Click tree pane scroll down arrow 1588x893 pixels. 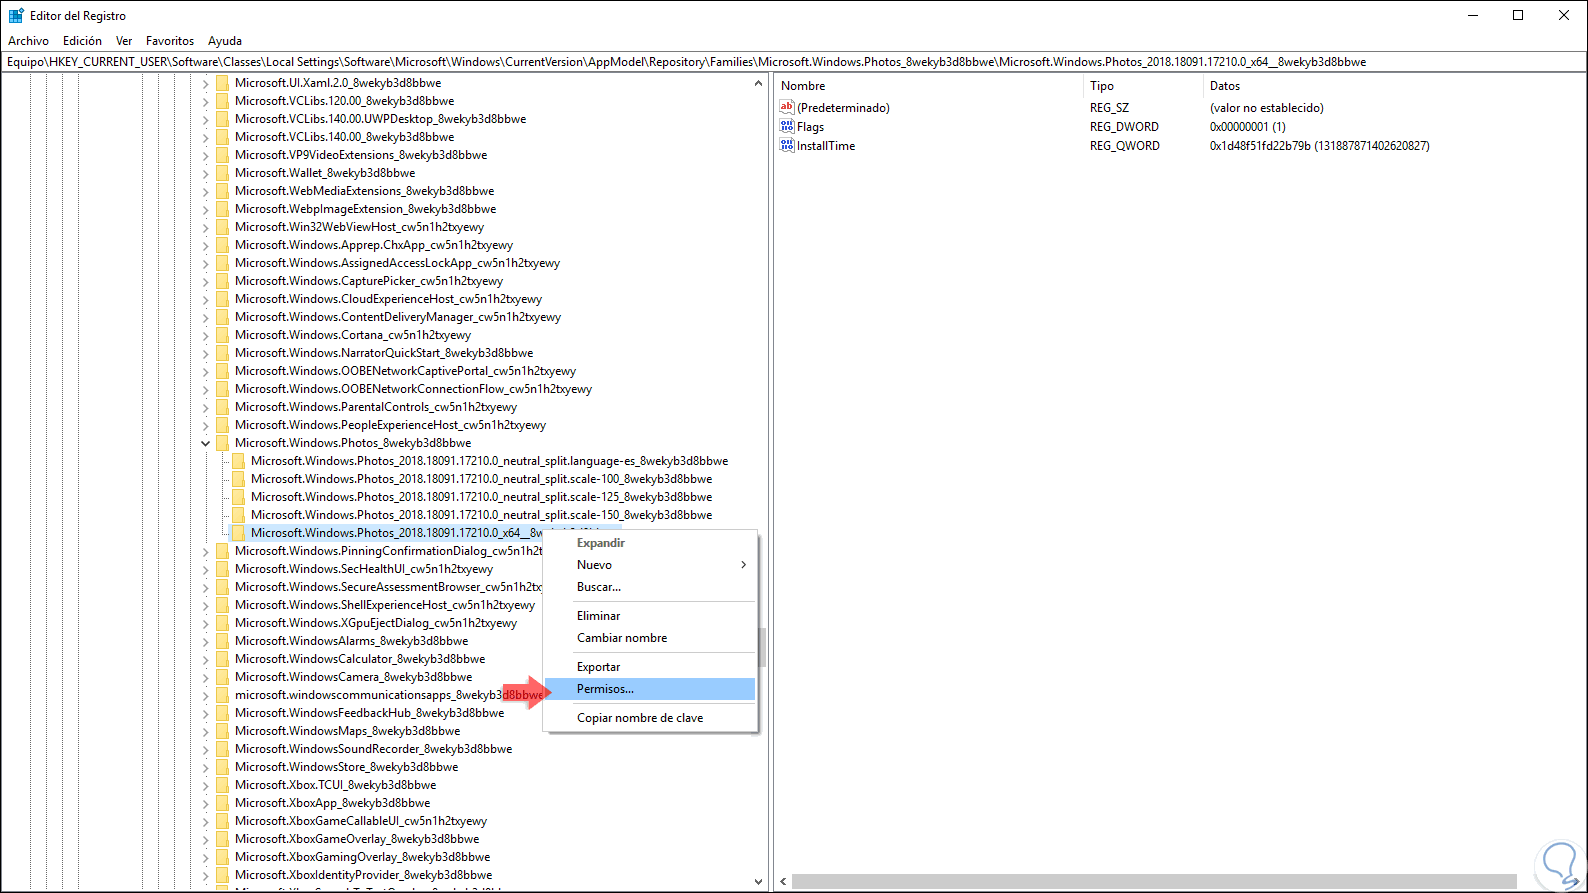coord(758,882)
